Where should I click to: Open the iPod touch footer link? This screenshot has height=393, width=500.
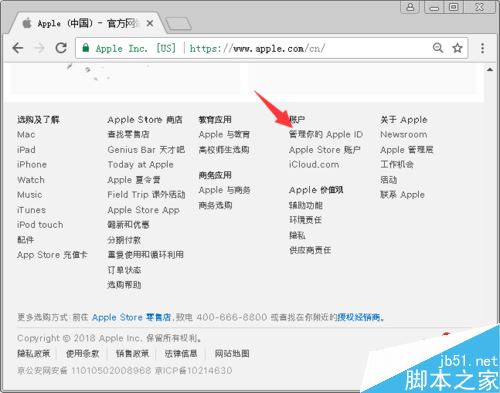(40, 225)
